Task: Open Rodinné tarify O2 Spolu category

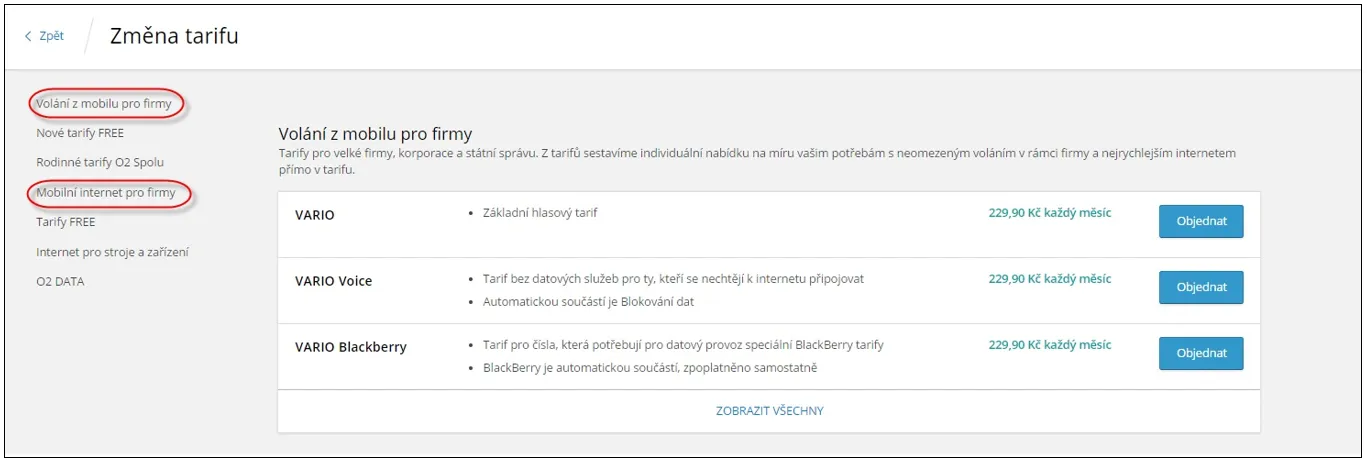Action: click(100, 162)
